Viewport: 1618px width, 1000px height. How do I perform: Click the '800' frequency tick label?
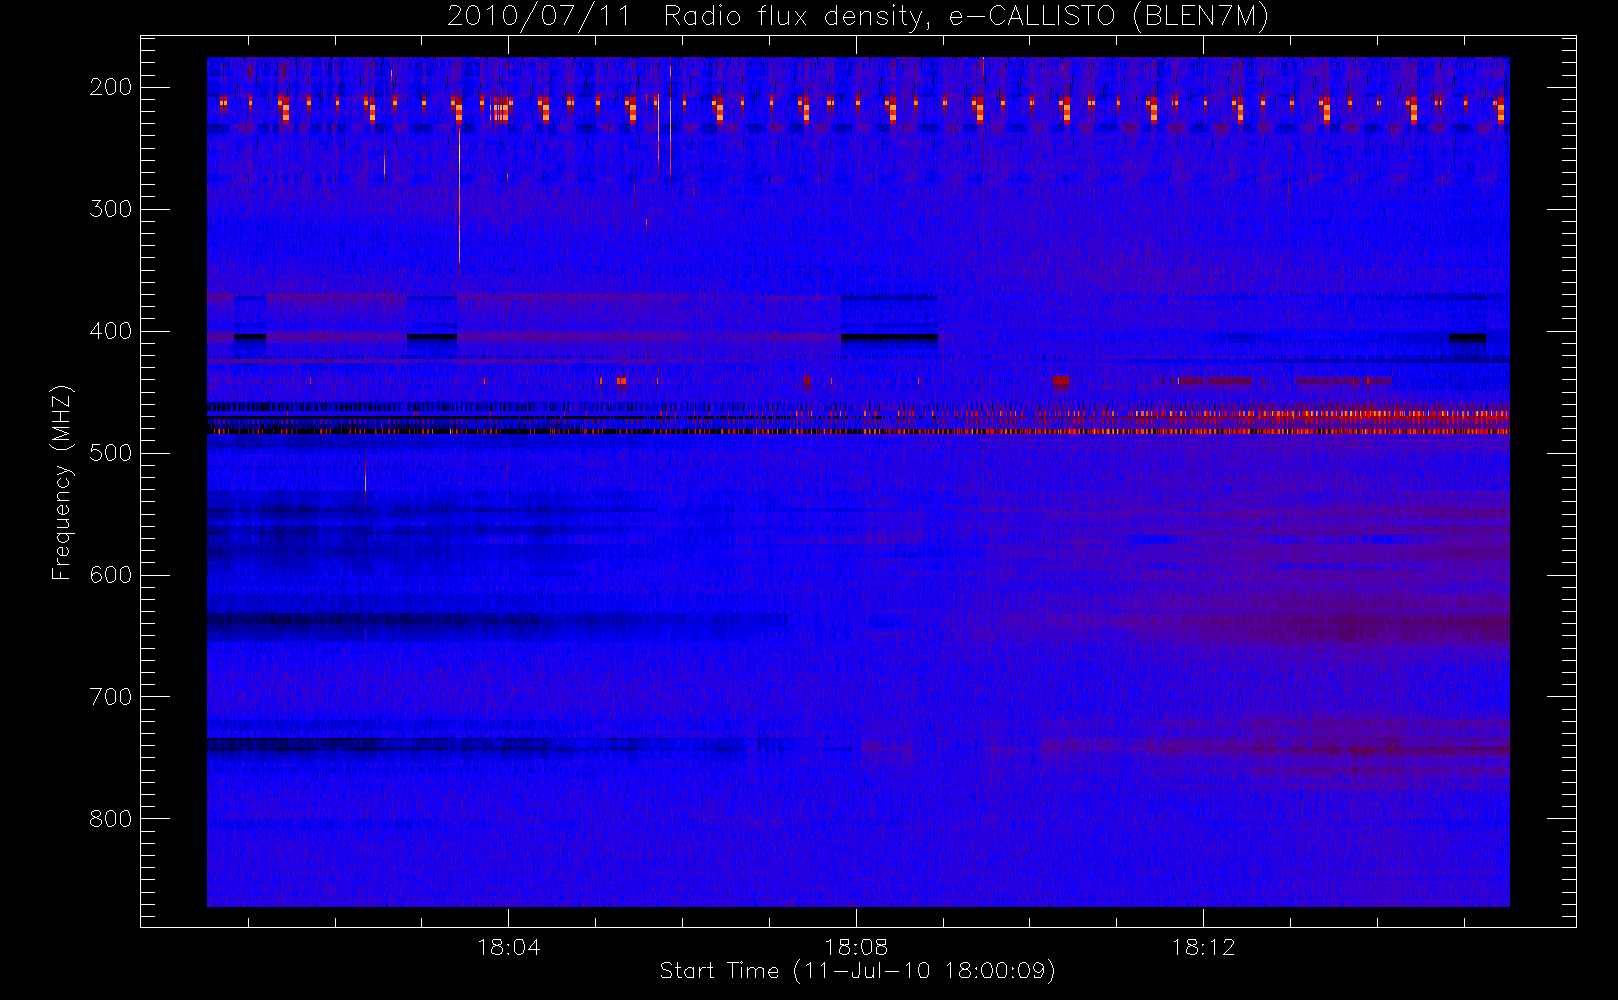111,819
